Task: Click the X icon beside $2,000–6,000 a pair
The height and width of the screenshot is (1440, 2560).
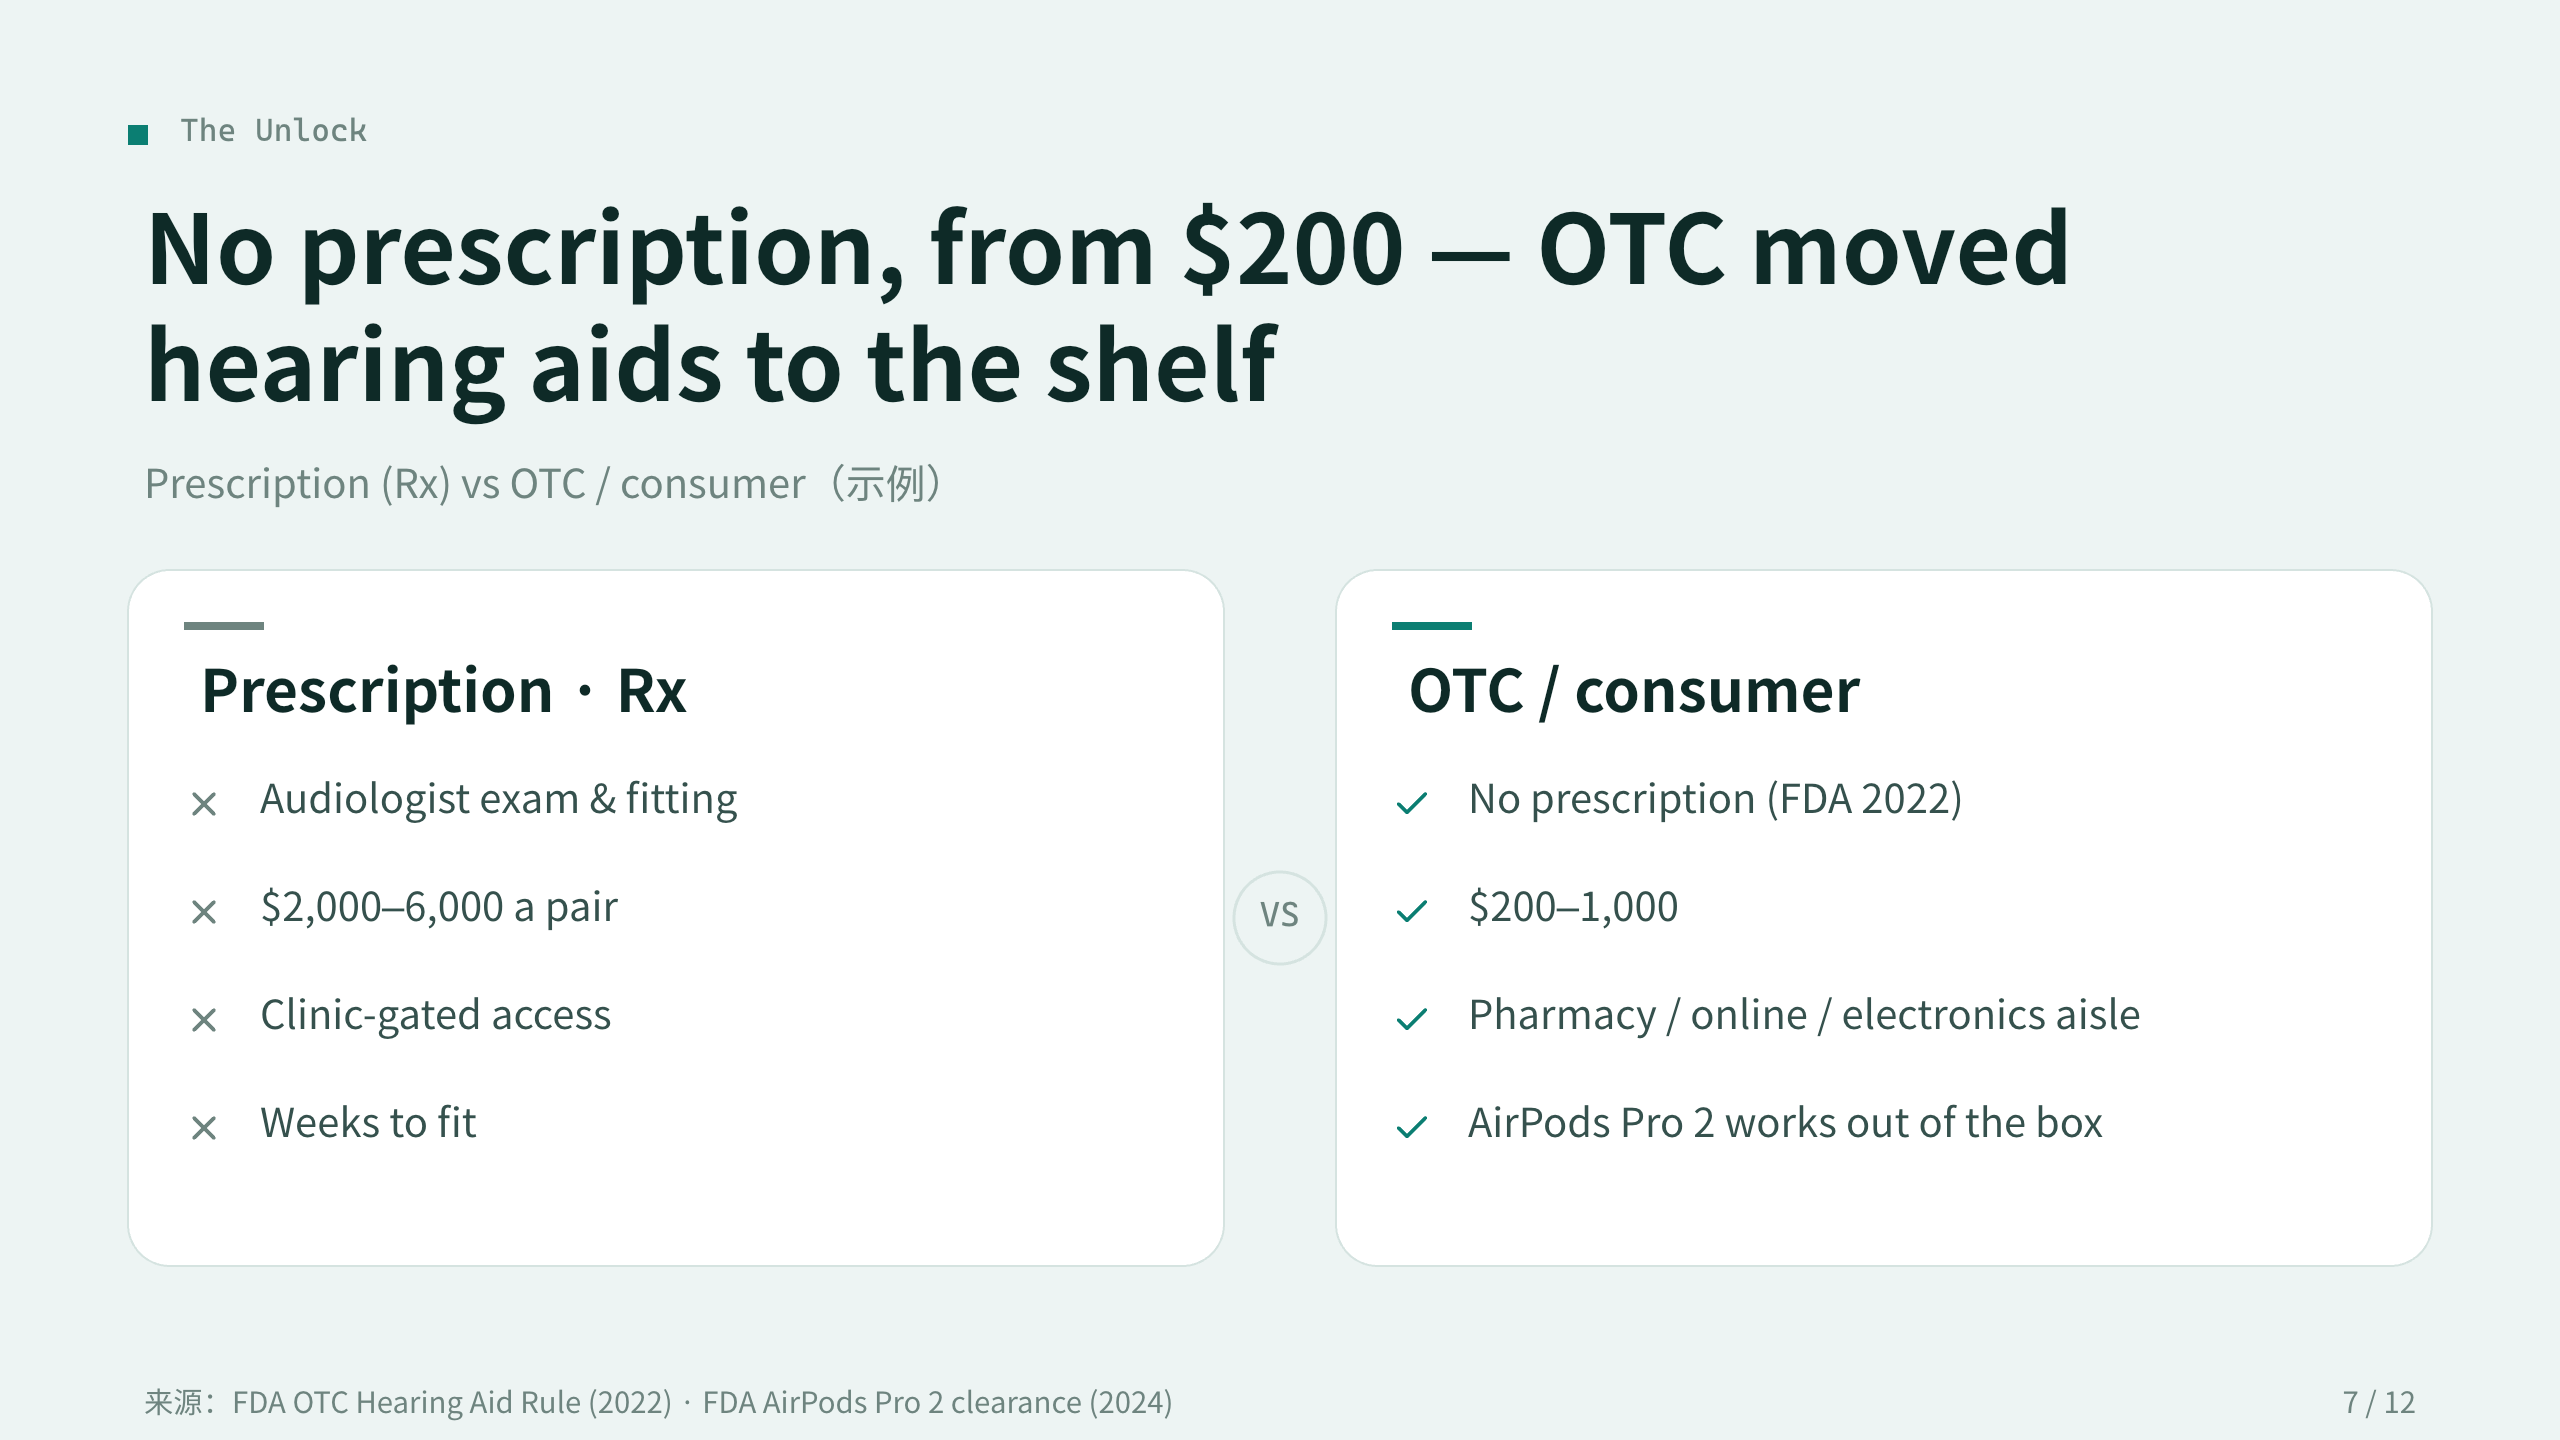Action: [204, 911]
